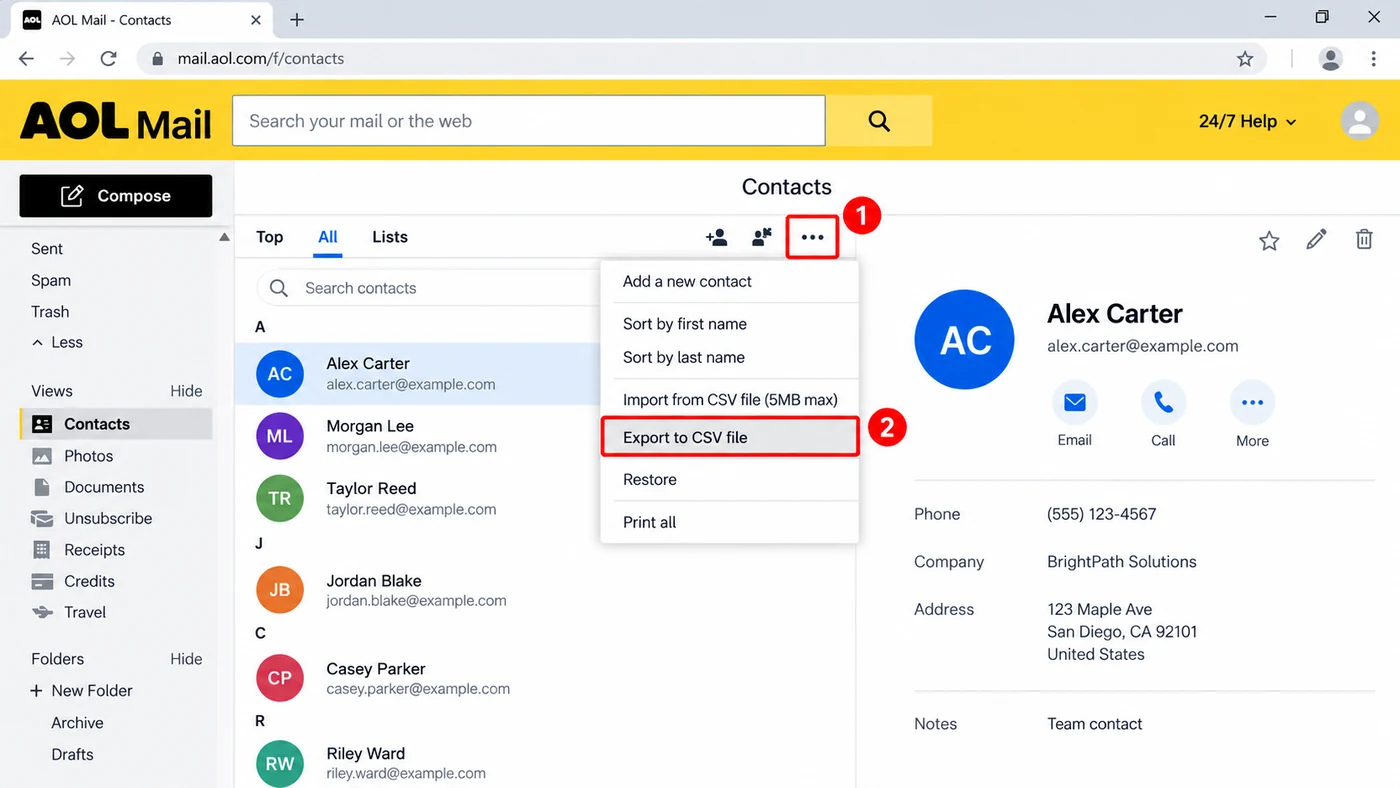Click the browser back arrow
The width and height of the screenshot is (1400, 788).
[x=26, y=59]
